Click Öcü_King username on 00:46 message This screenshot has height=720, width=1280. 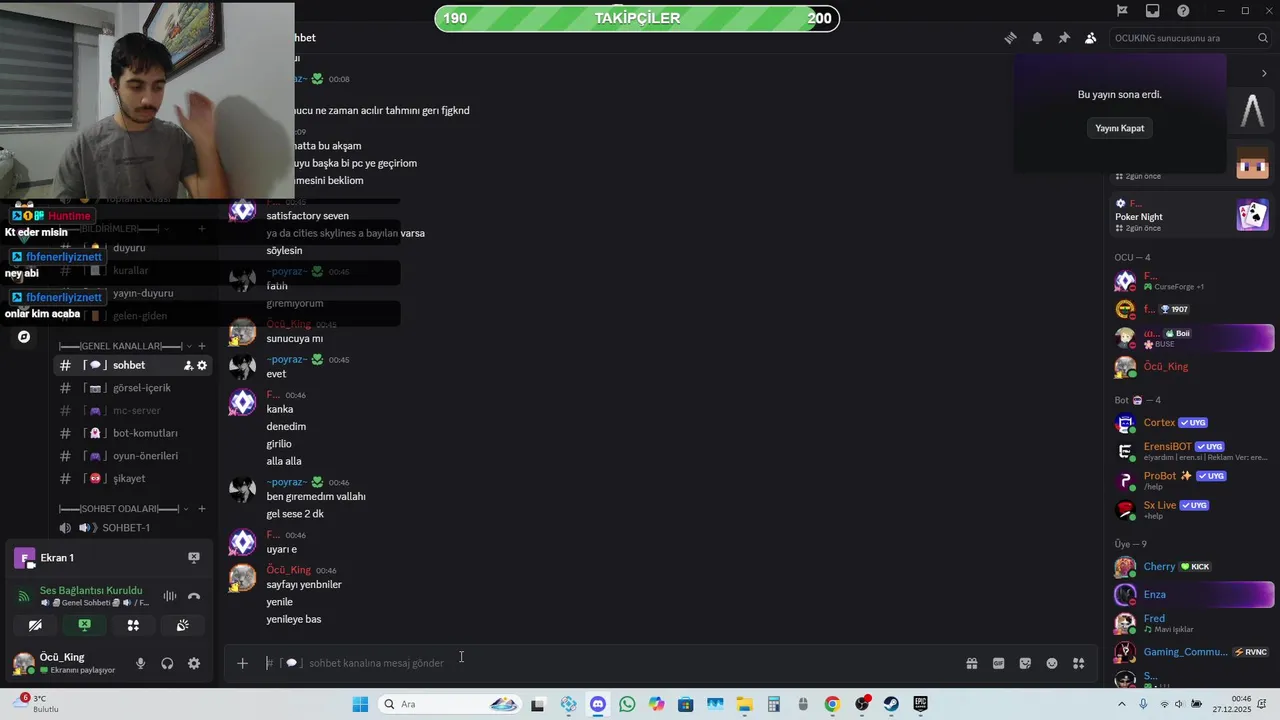(x=288, y=570)
